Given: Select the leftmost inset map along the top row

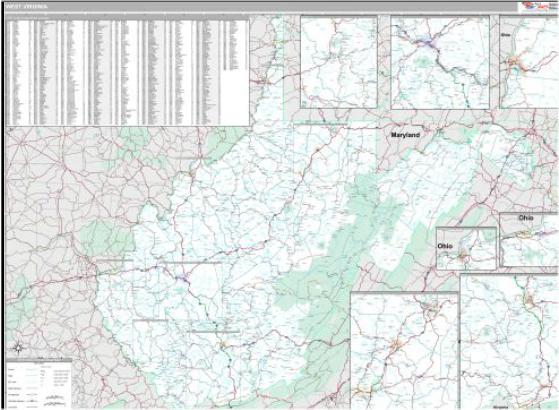Looking at the screenshot, I should [339, 62].
